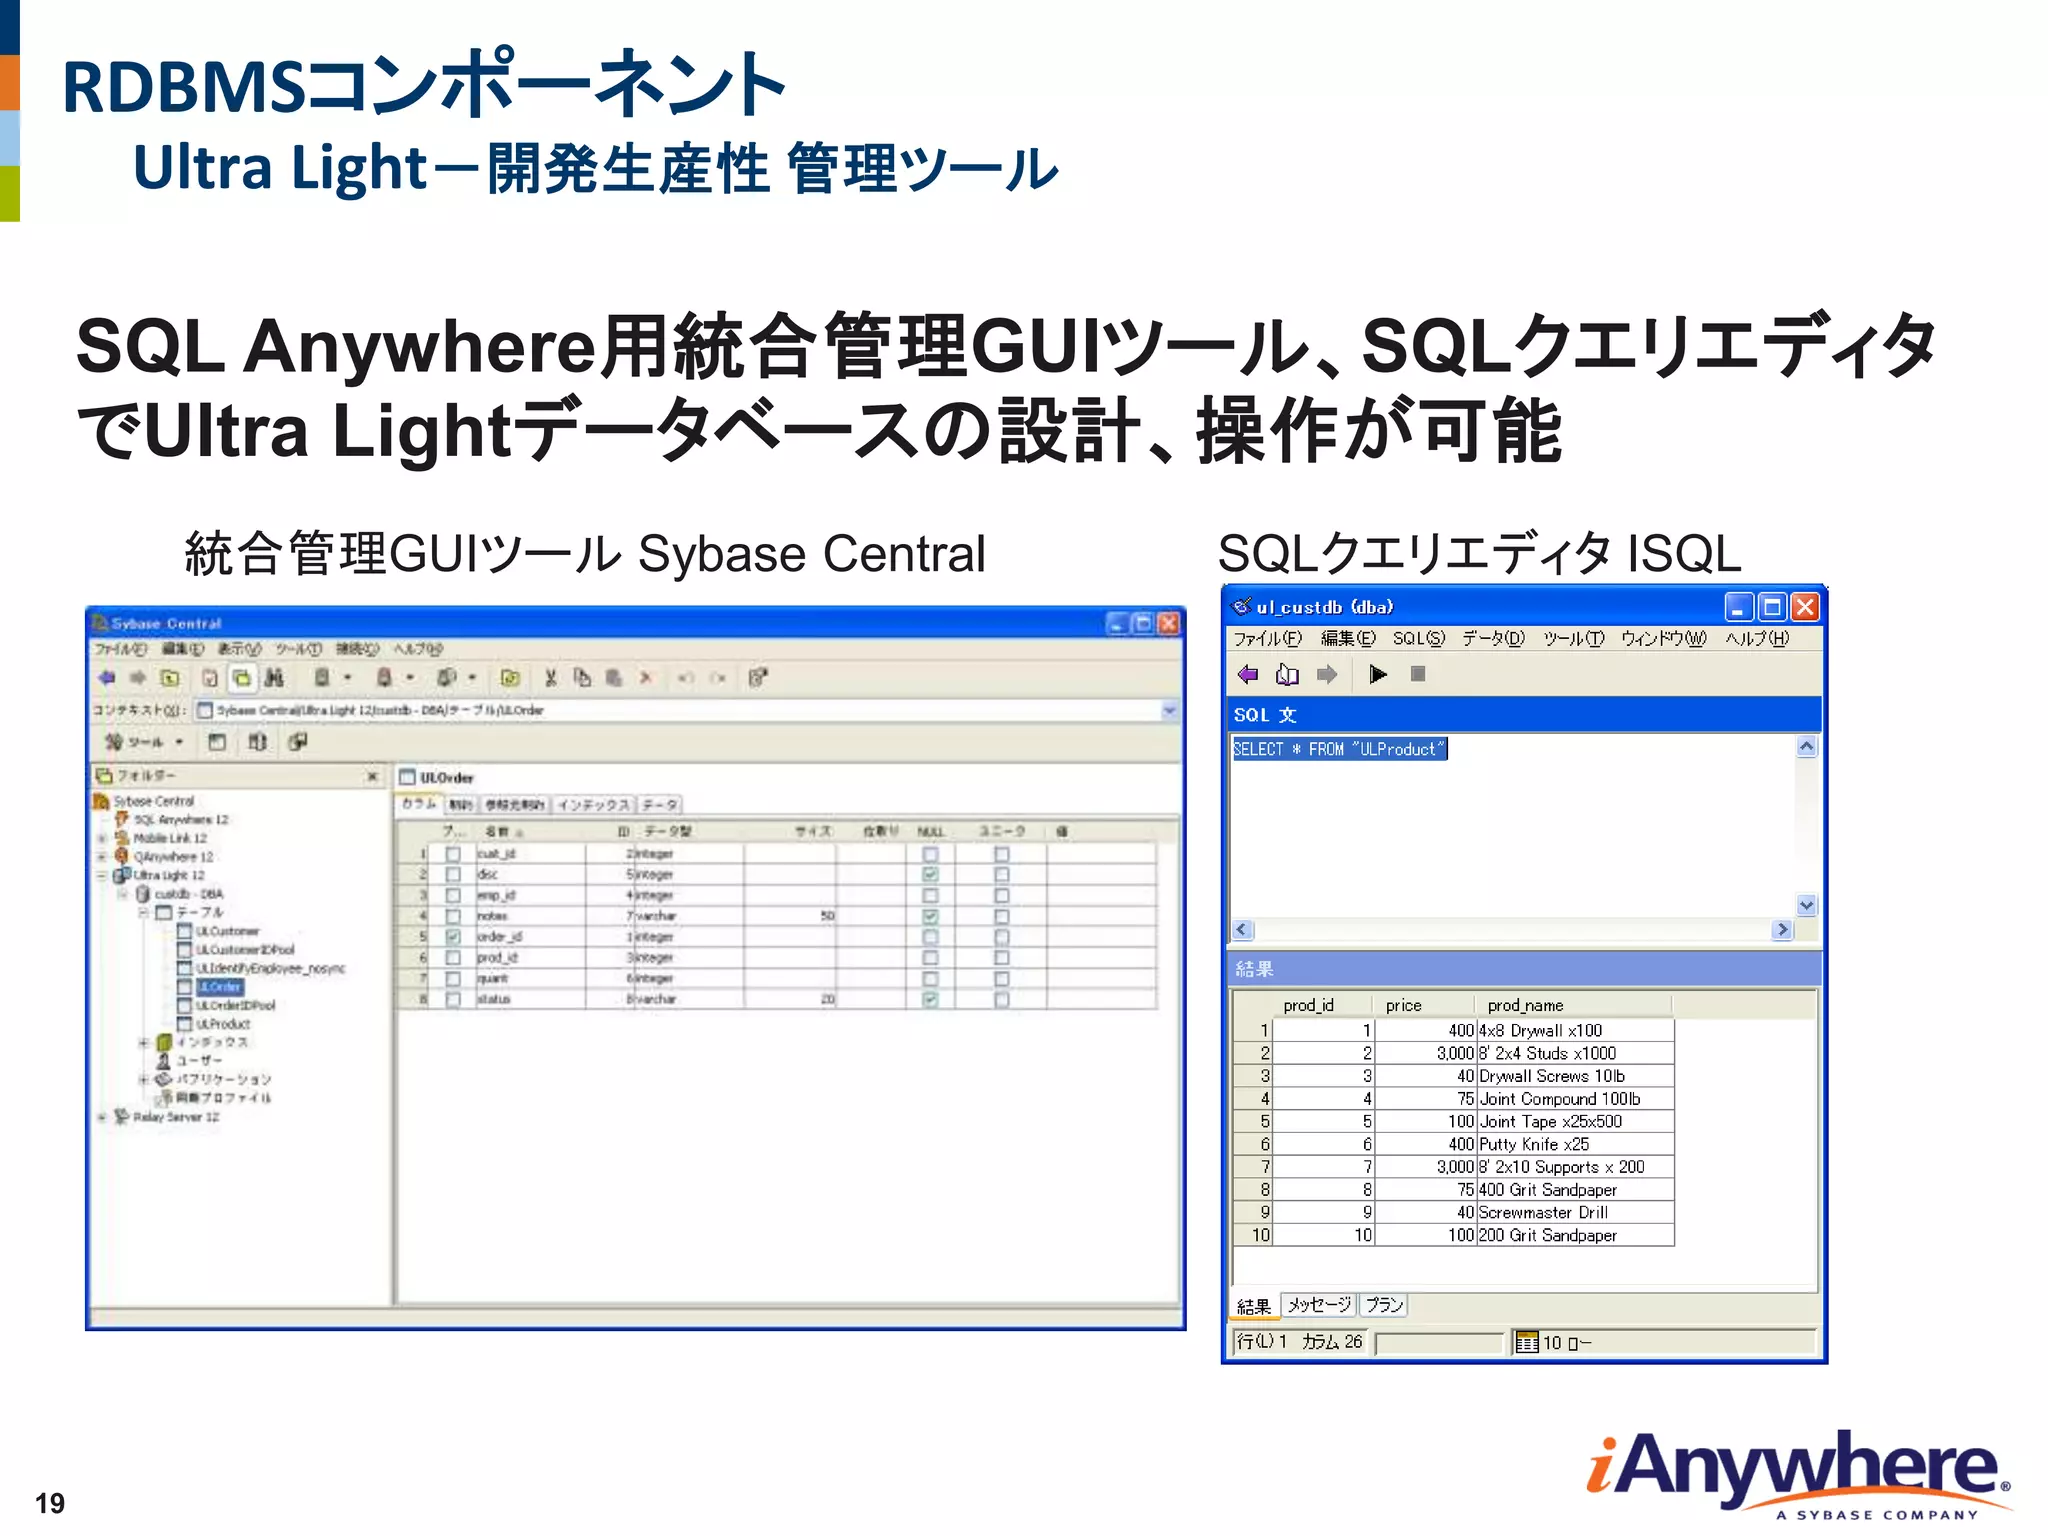The width and height of the screenshot is (2048, 1536).
Task: Collapse the テーブル folder node
Action: (x=143, y=913)
